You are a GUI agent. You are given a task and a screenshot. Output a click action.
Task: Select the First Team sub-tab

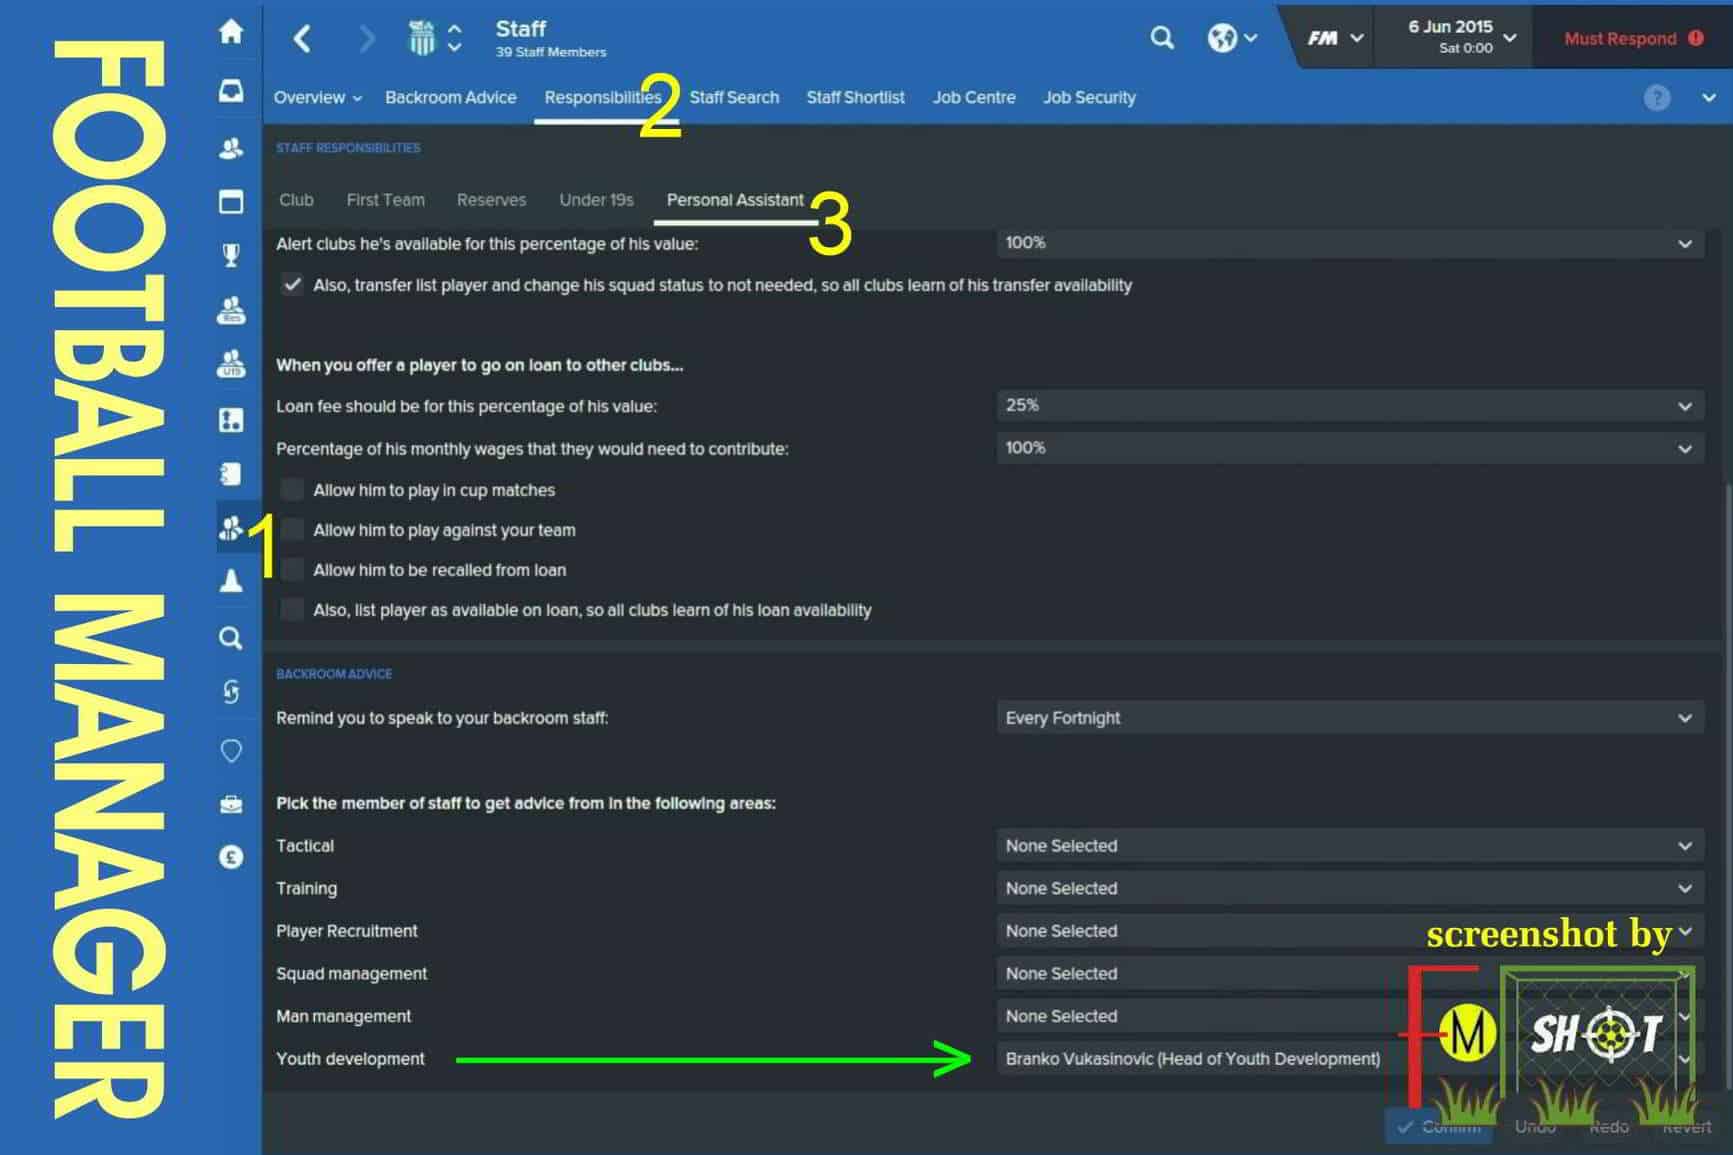385,200
